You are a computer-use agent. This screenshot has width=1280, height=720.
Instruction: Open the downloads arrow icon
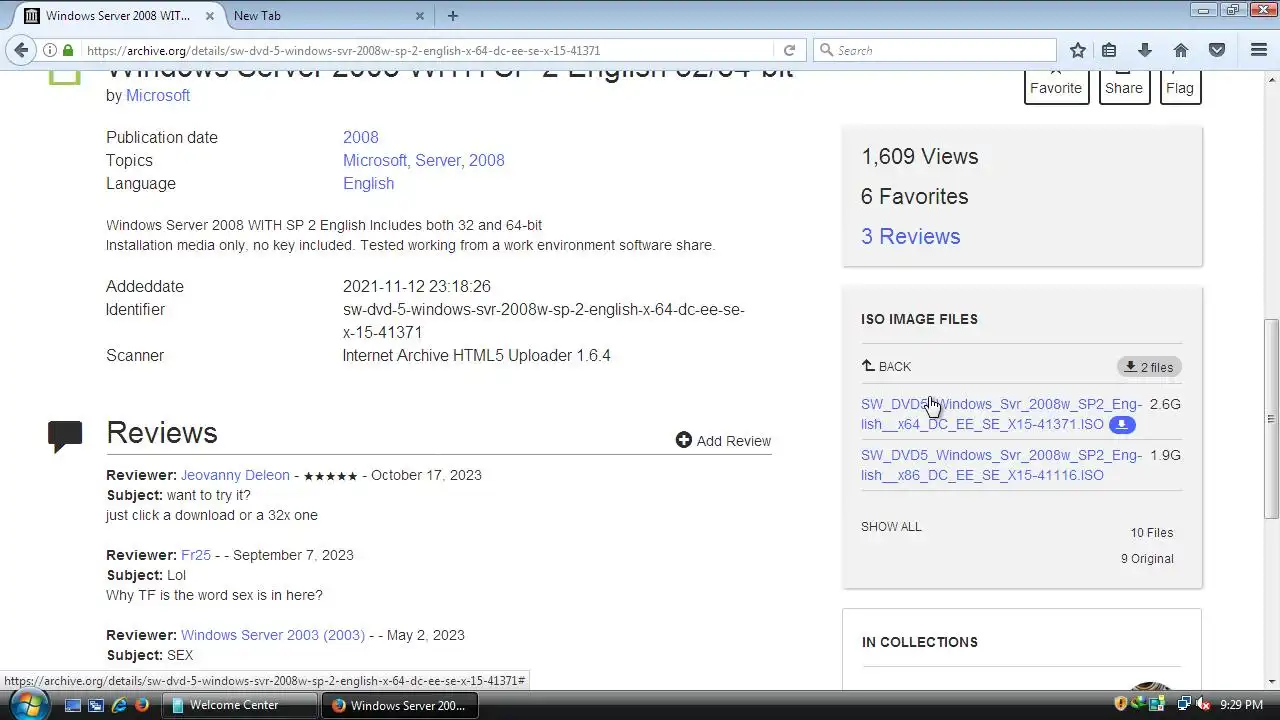pos(1145,50)
